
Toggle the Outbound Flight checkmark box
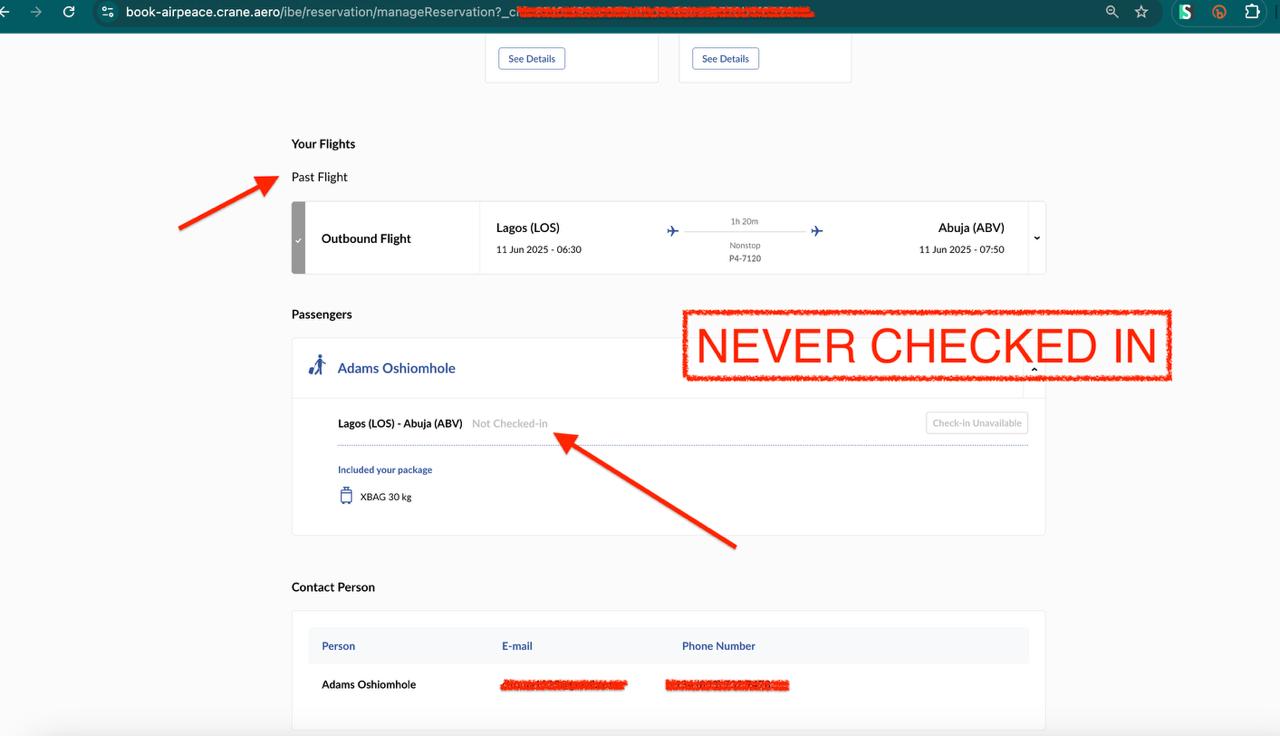298,239
